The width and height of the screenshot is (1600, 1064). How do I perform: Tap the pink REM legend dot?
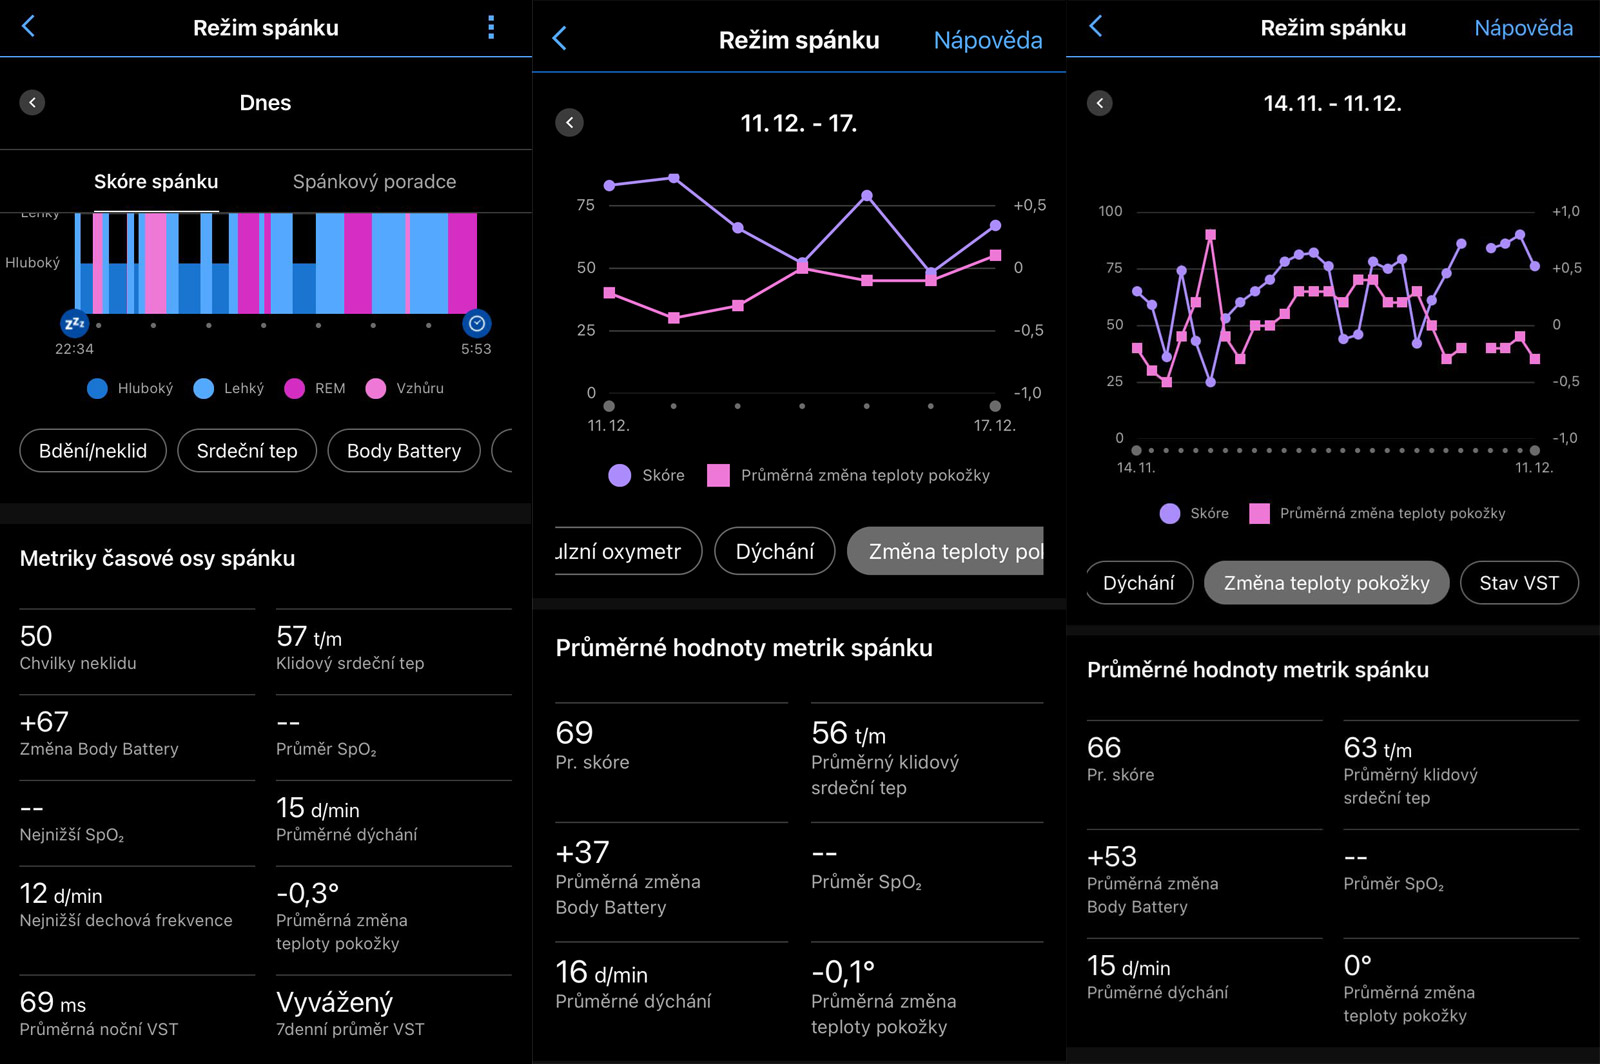(294, 389)
